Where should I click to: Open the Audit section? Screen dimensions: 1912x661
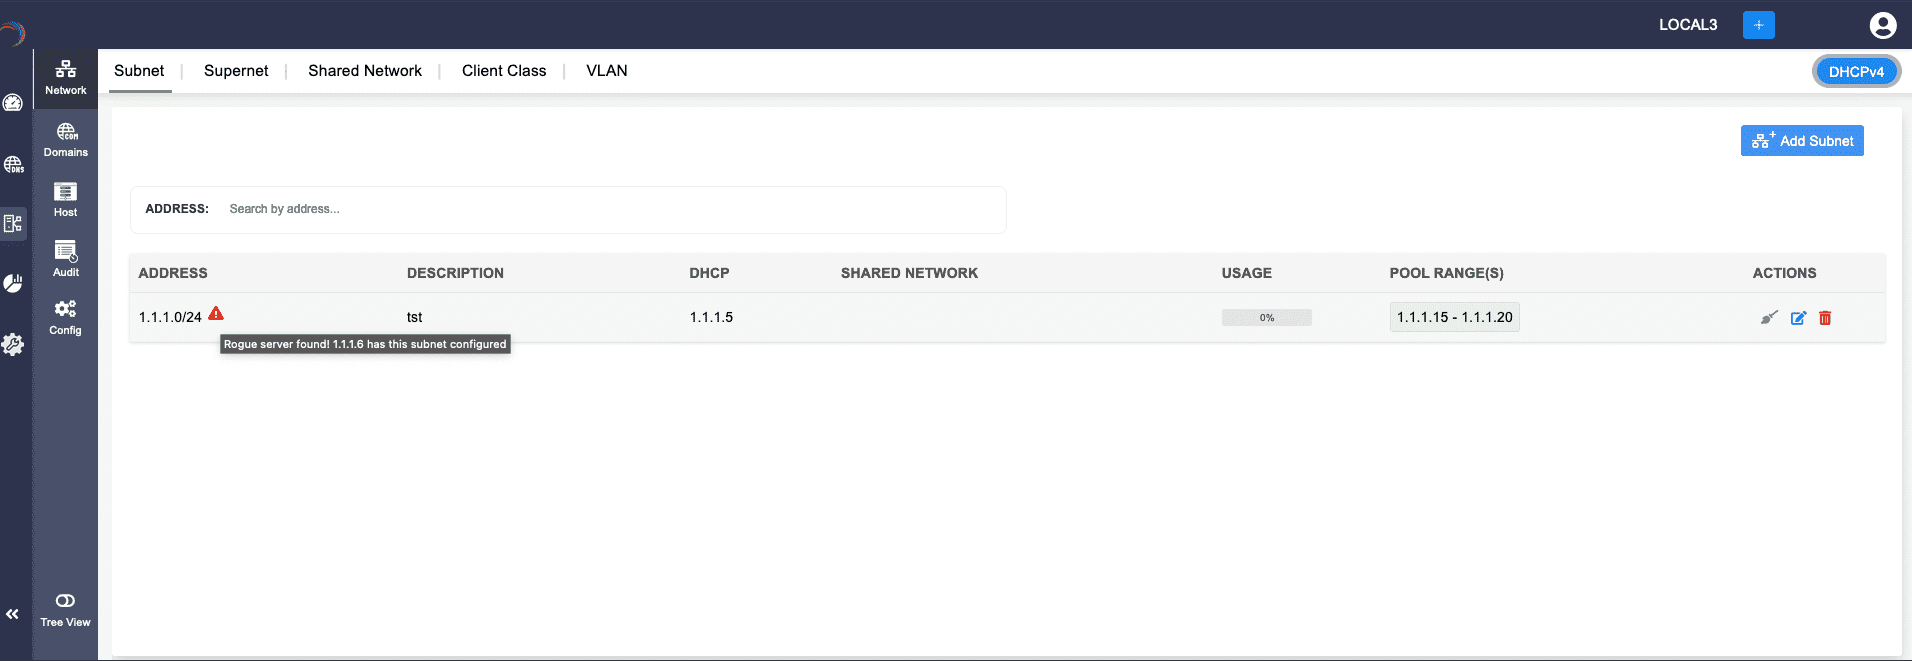[66, 259]
